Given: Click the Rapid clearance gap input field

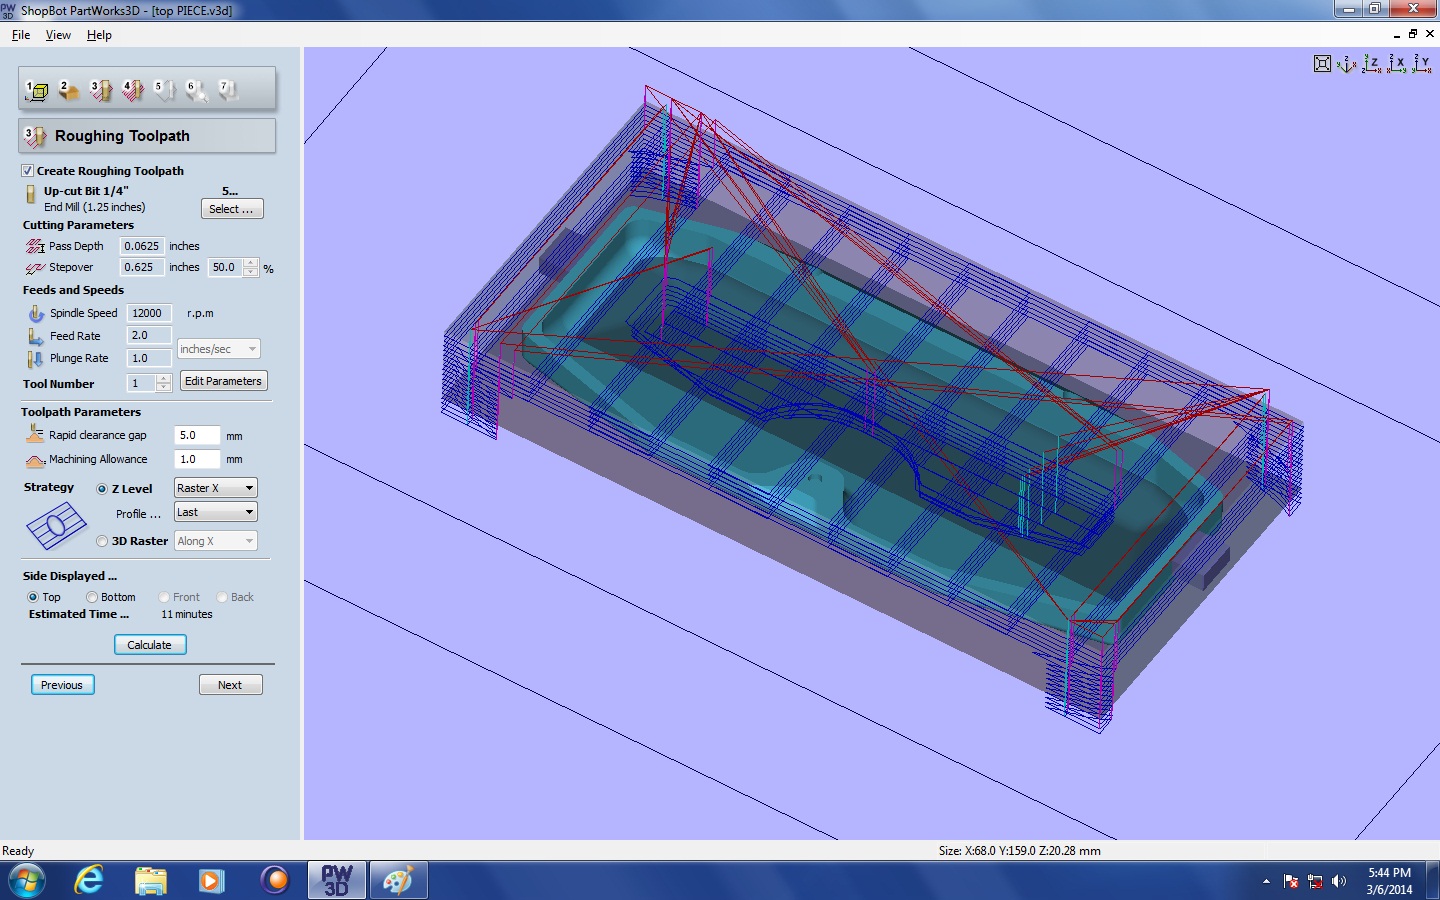Looking at the screenshot, I should coord(197,435).
